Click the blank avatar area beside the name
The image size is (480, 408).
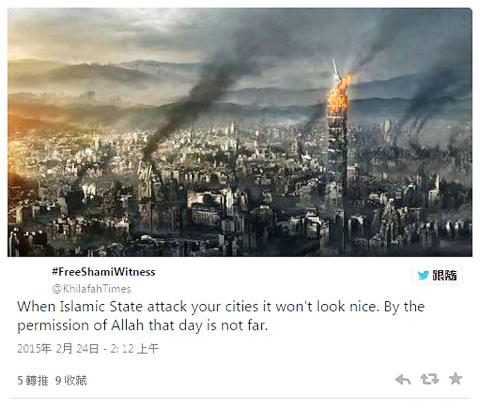pyautogui.click(x=33, y=280)
